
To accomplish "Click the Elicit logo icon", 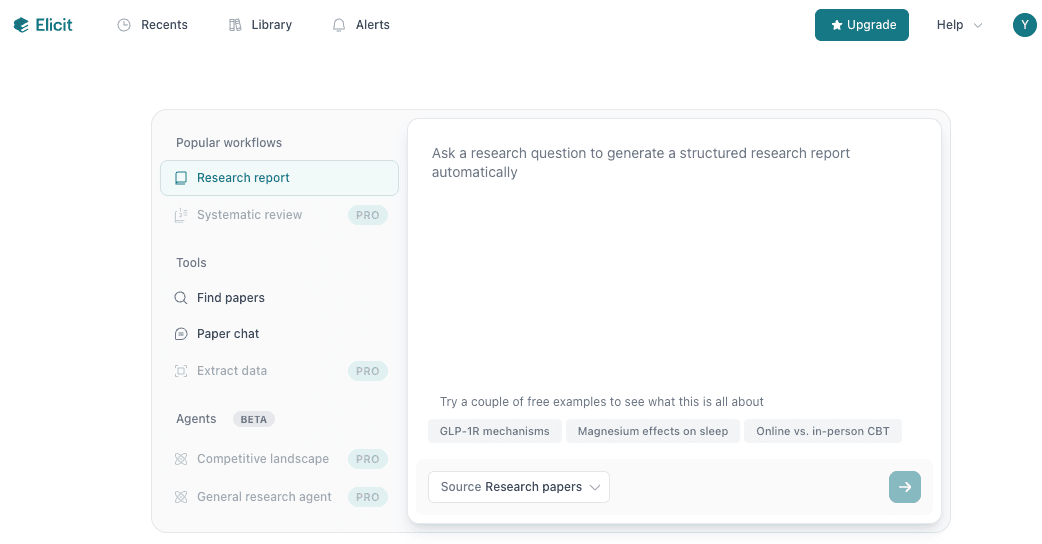I will coord(21,25).
